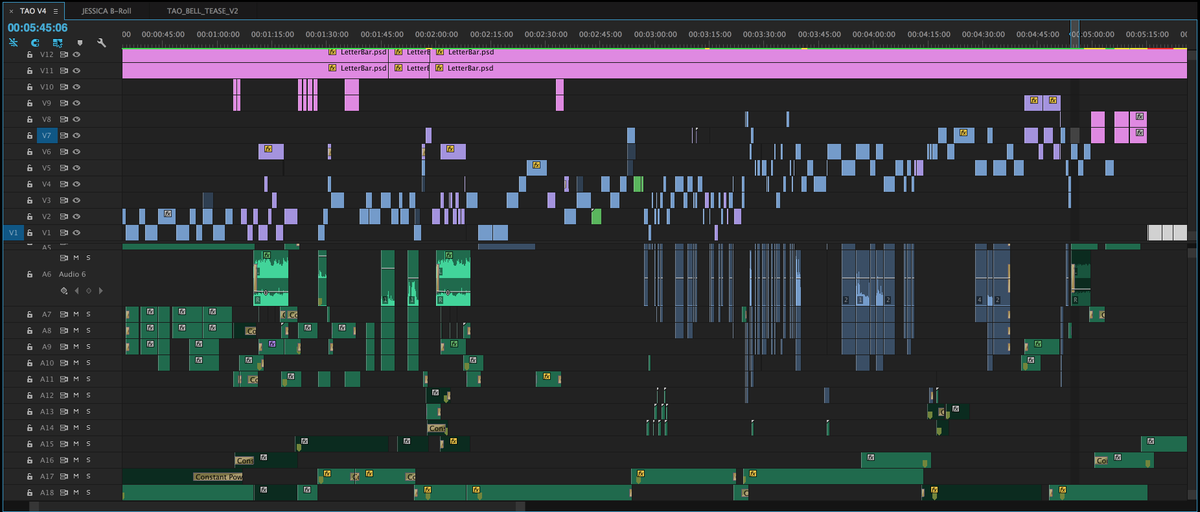
Task: Toggle the nest sequences insert mode icon
Action: [x=13, y=43]
